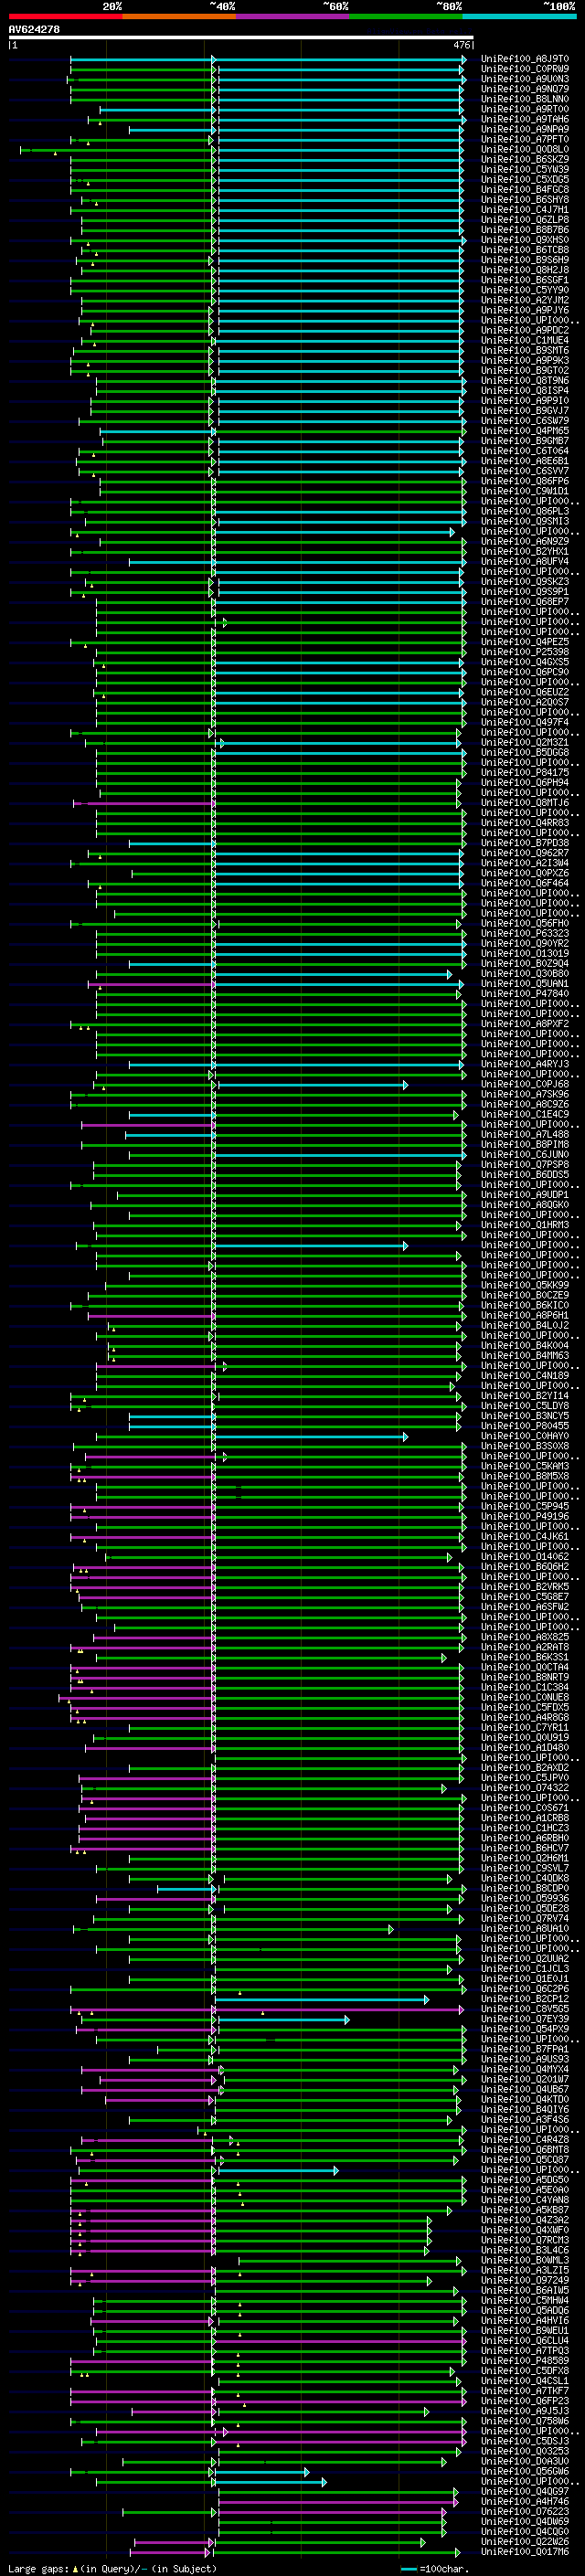The width and height of the screenshot is (585, 2576).
Task: Click hit UniRef100_C1MUE4
Action: coord(525,340)
